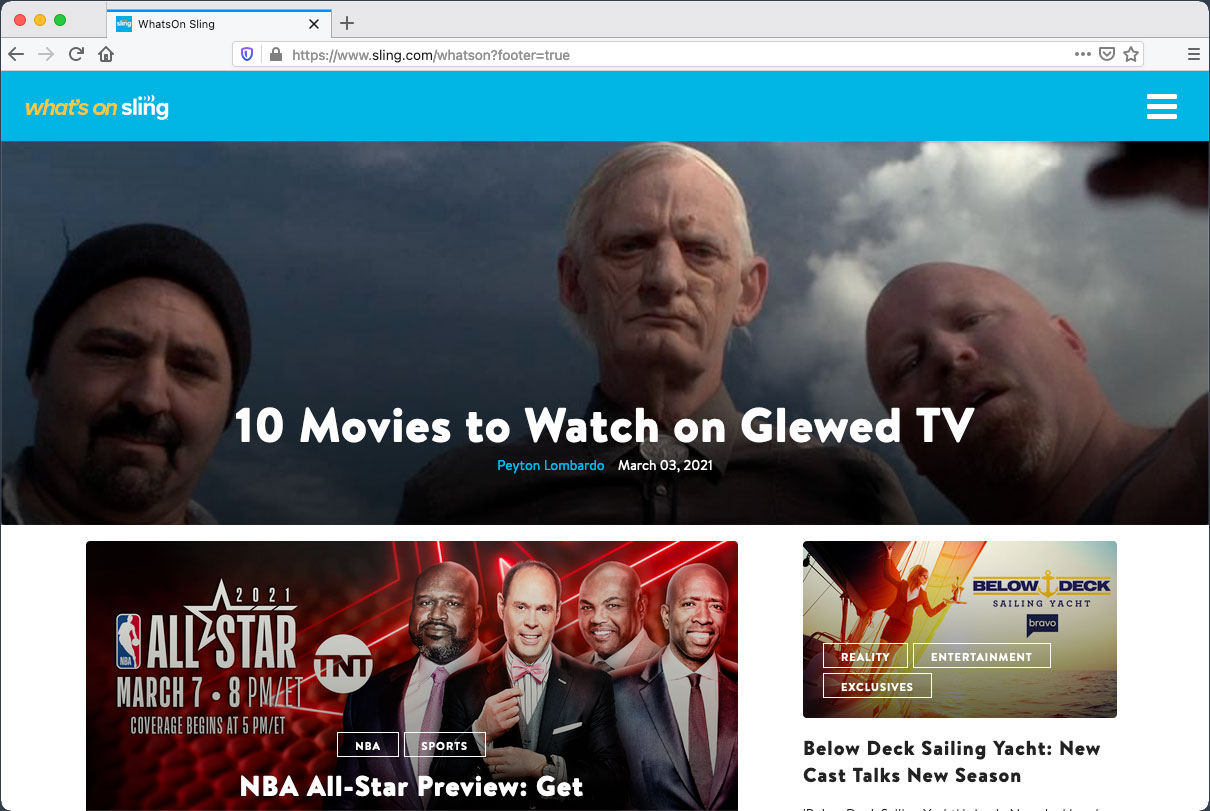Click the what's on sling logo
Screen dimensions: 1210x811
point(97,107)
